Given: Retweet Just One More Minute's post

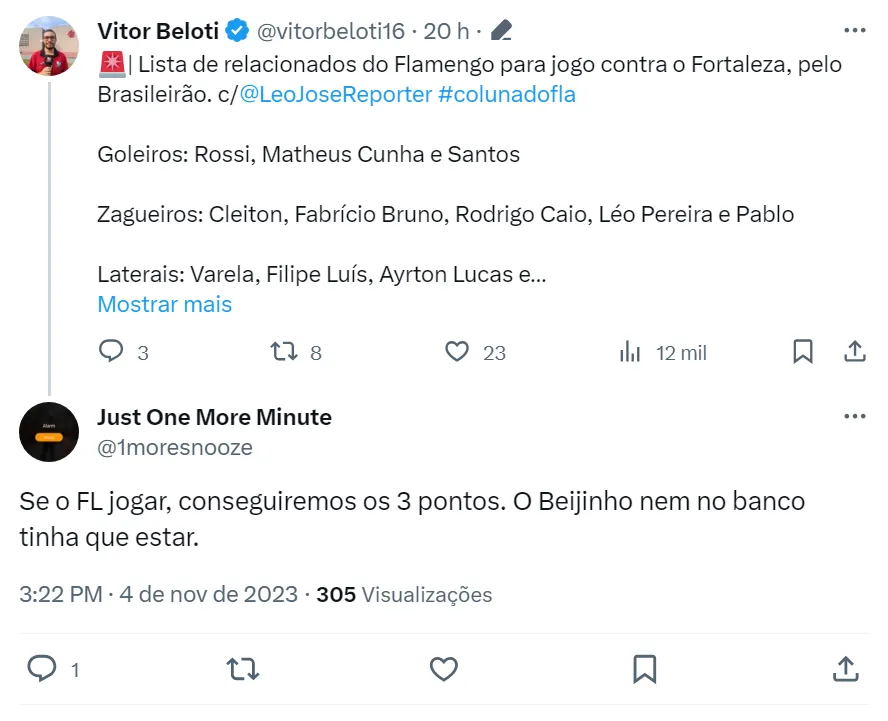Looking at the screenshot, I should pyautogui.click(x=243, y=668).
